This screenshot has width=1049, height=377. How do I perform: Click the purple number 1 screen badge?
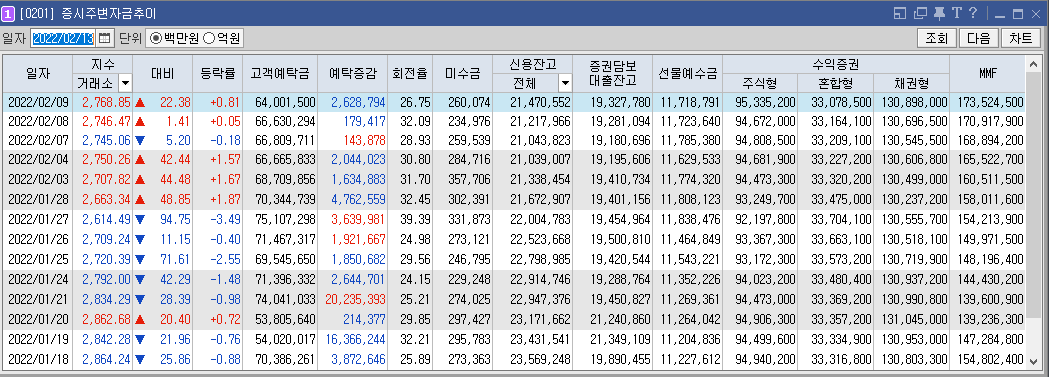(9, 13)
